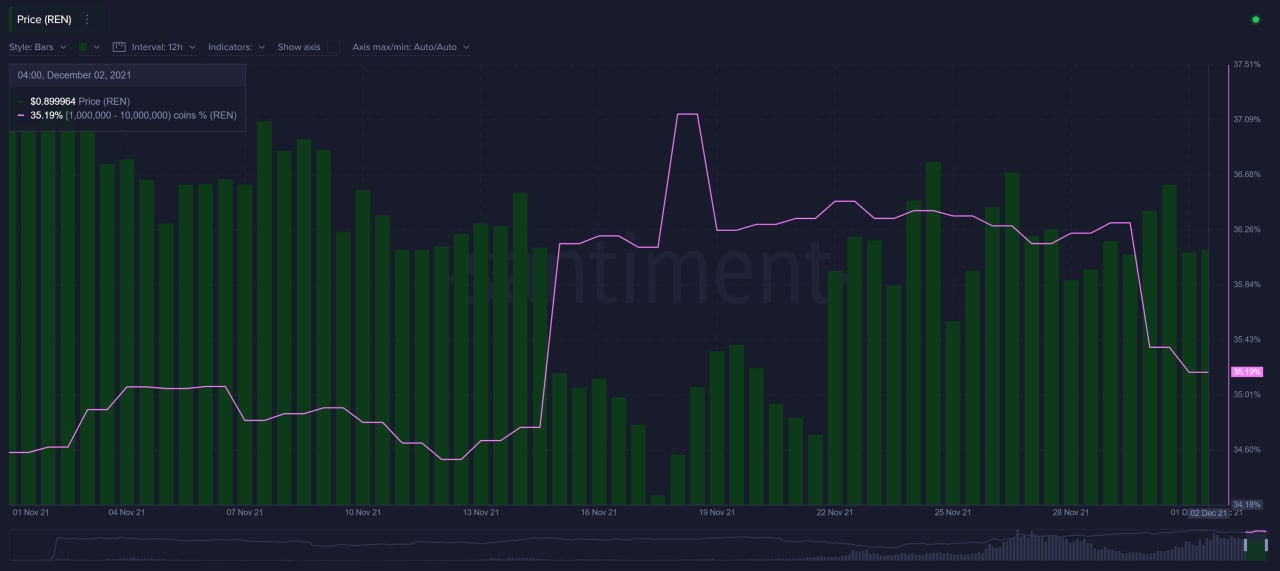Click the green status dot indicator

coord(1255,19)
